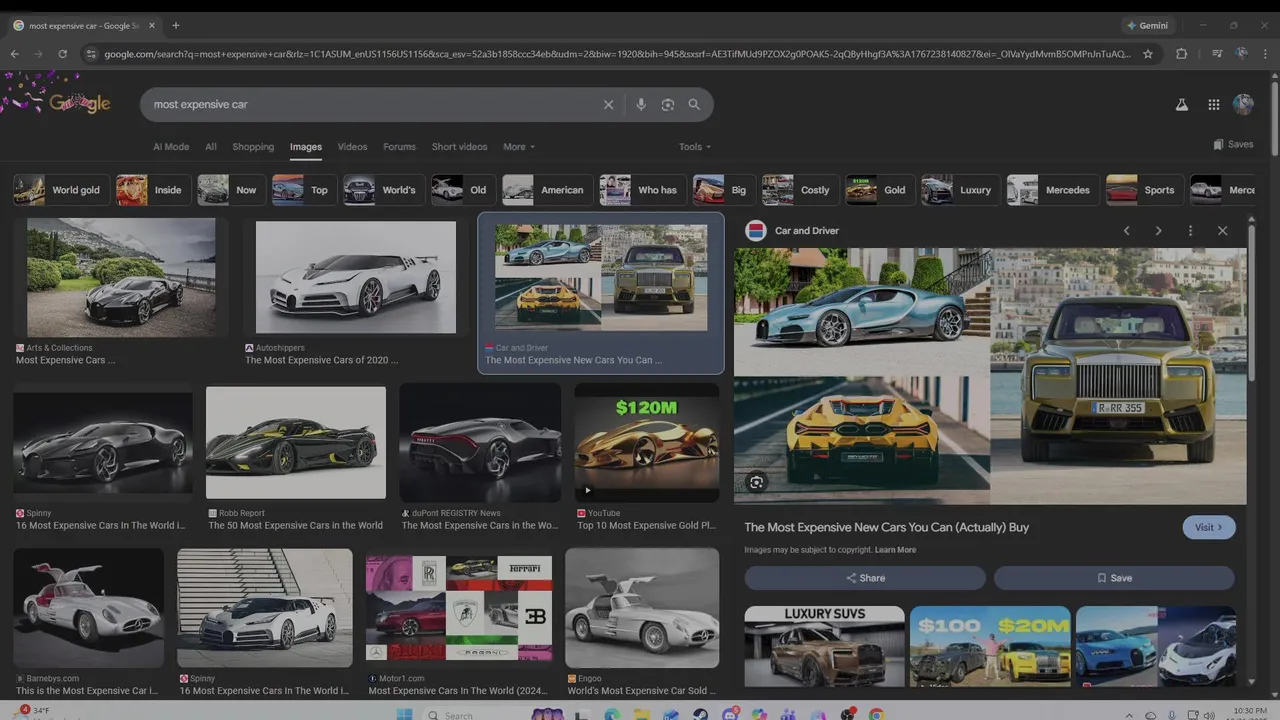Show previous image in preview panel
1280x720 pixels.
[x=1126, y=231]
